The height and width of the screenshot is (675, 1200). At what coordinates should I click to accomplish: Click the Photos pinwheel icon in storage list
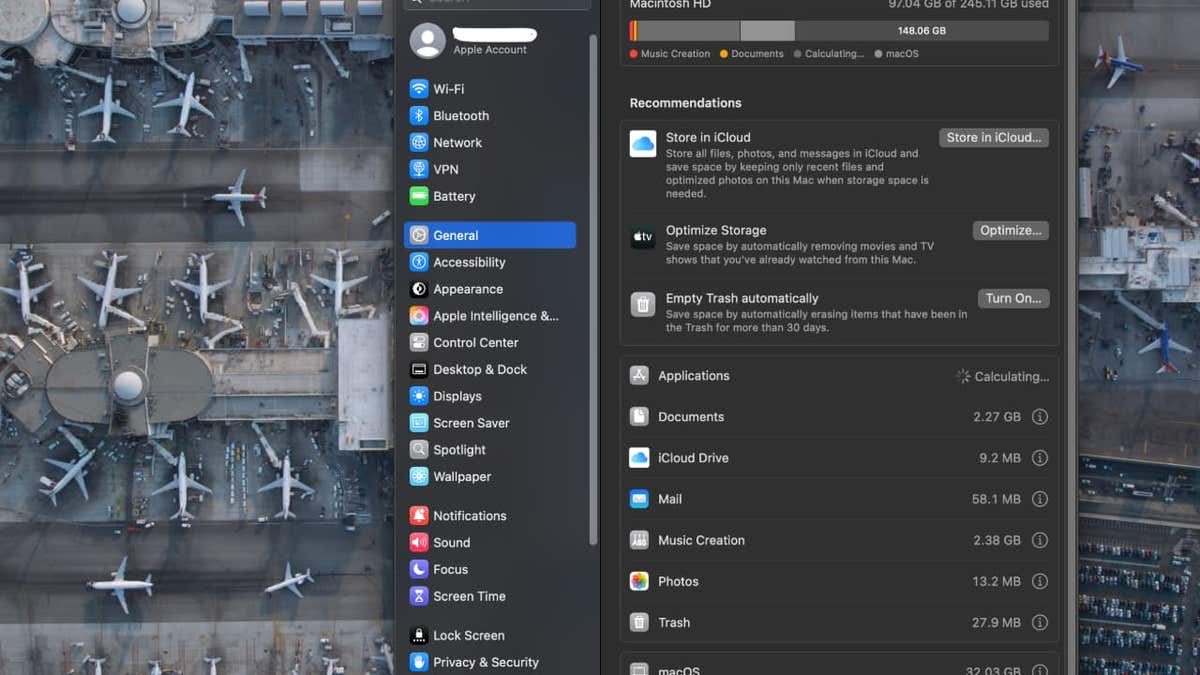coord(640,581)
